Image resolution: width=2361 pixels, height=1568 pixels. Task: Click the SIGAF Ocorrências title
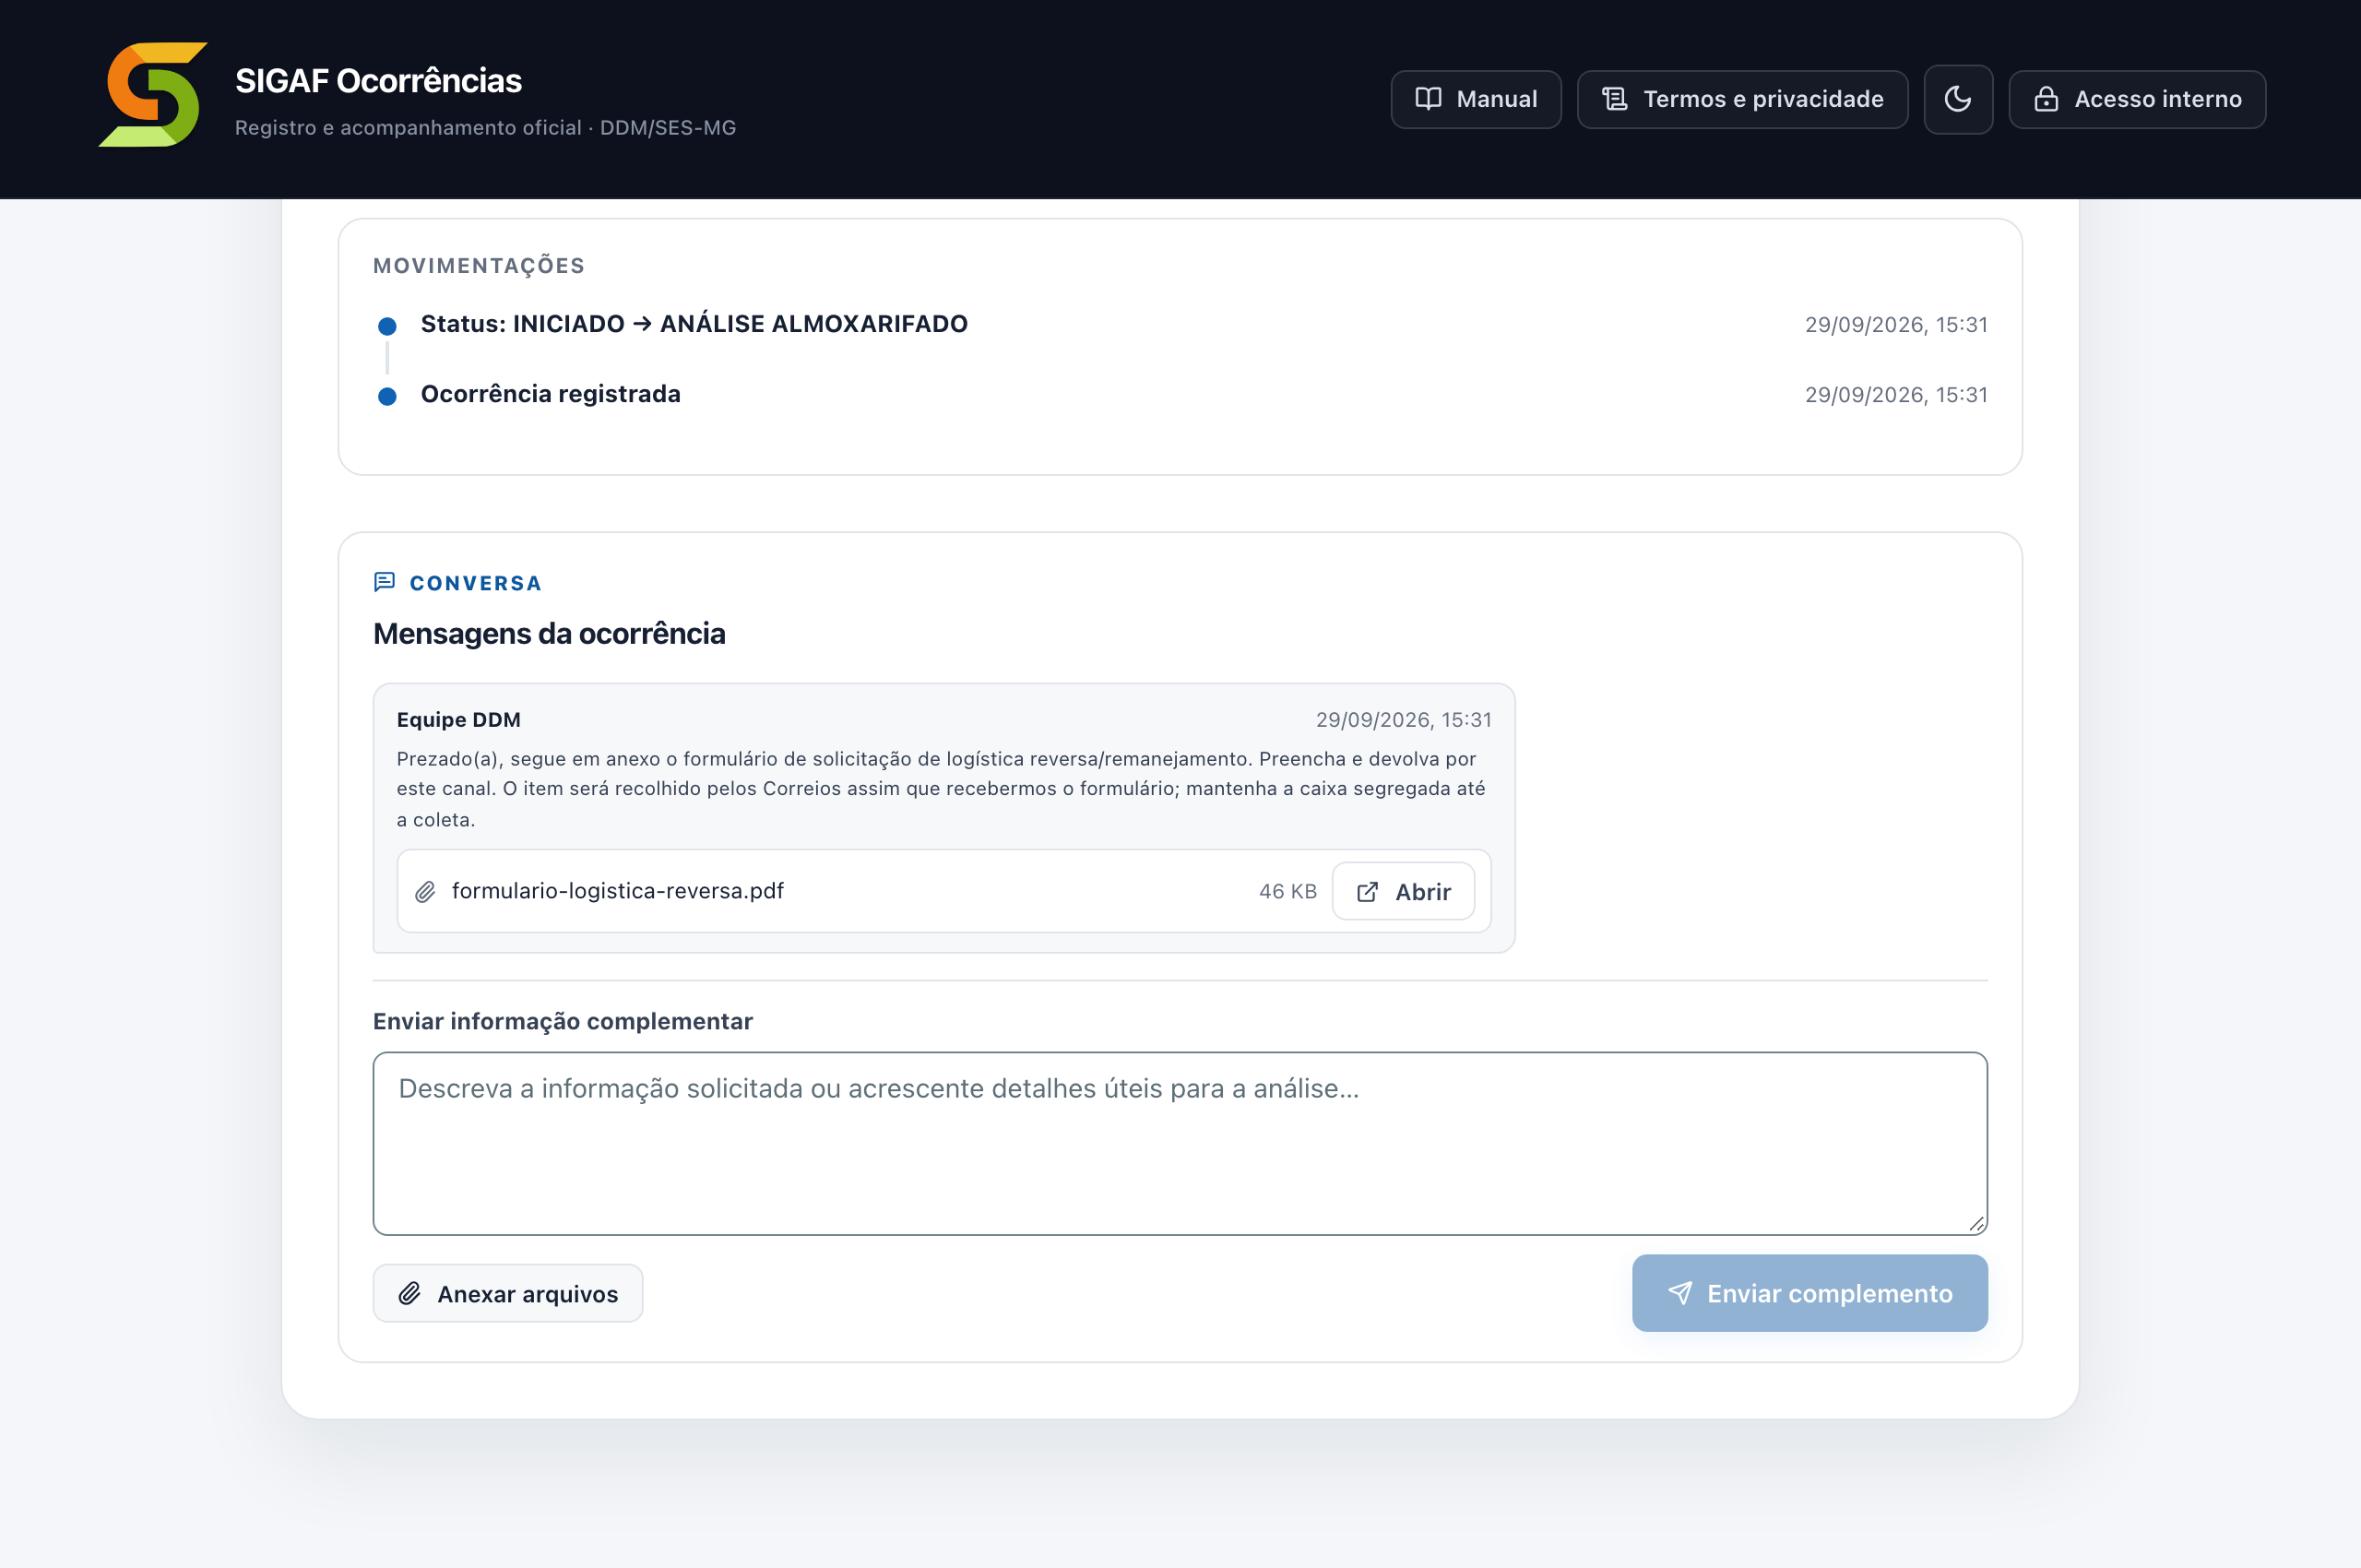(378, 80)
